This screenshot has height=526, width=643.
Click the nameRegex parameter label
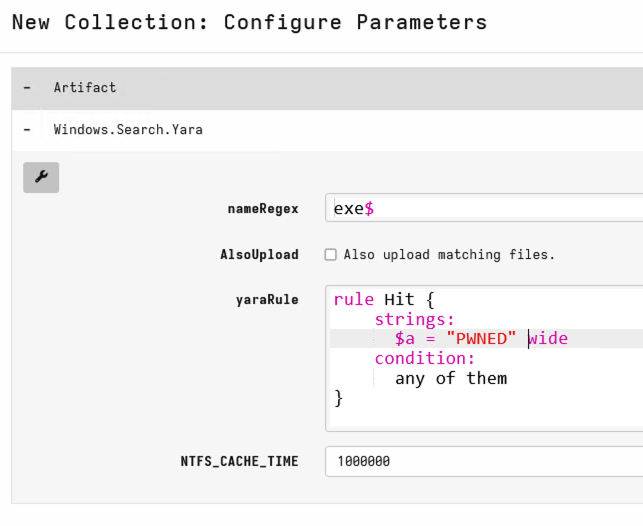[263, 208]
